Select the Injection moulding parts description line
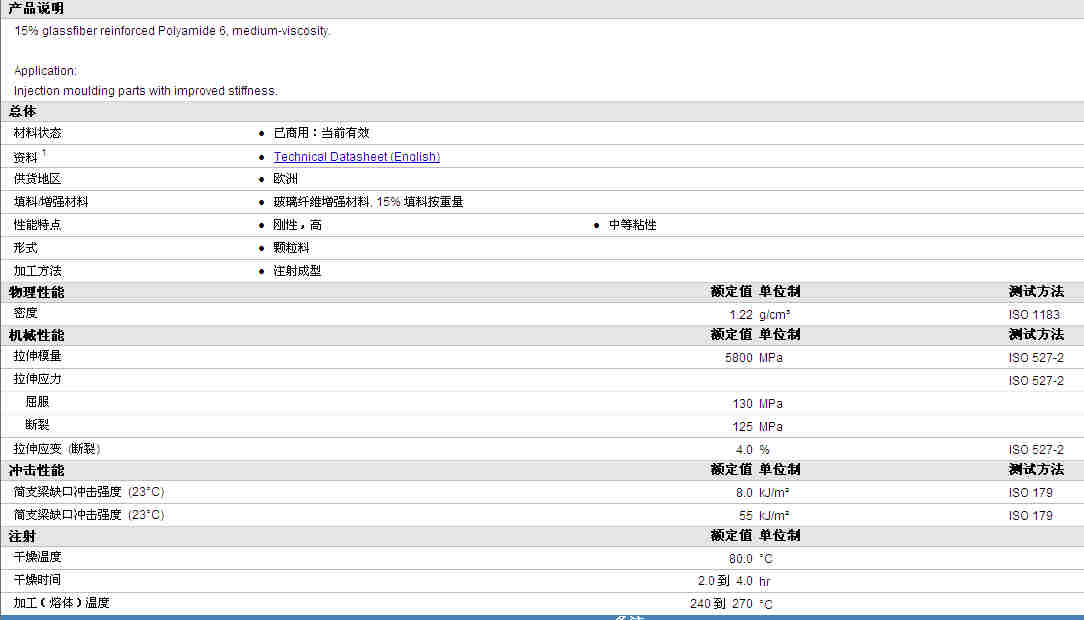The width and height of the screenshot is (1084, 620). pos(146,91)
